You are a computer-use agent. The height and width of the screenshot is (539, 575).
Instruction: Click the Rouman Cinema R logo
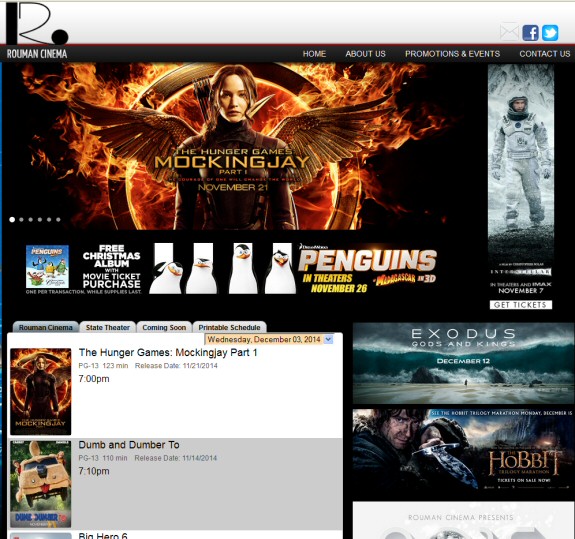[x=37, y=23]
